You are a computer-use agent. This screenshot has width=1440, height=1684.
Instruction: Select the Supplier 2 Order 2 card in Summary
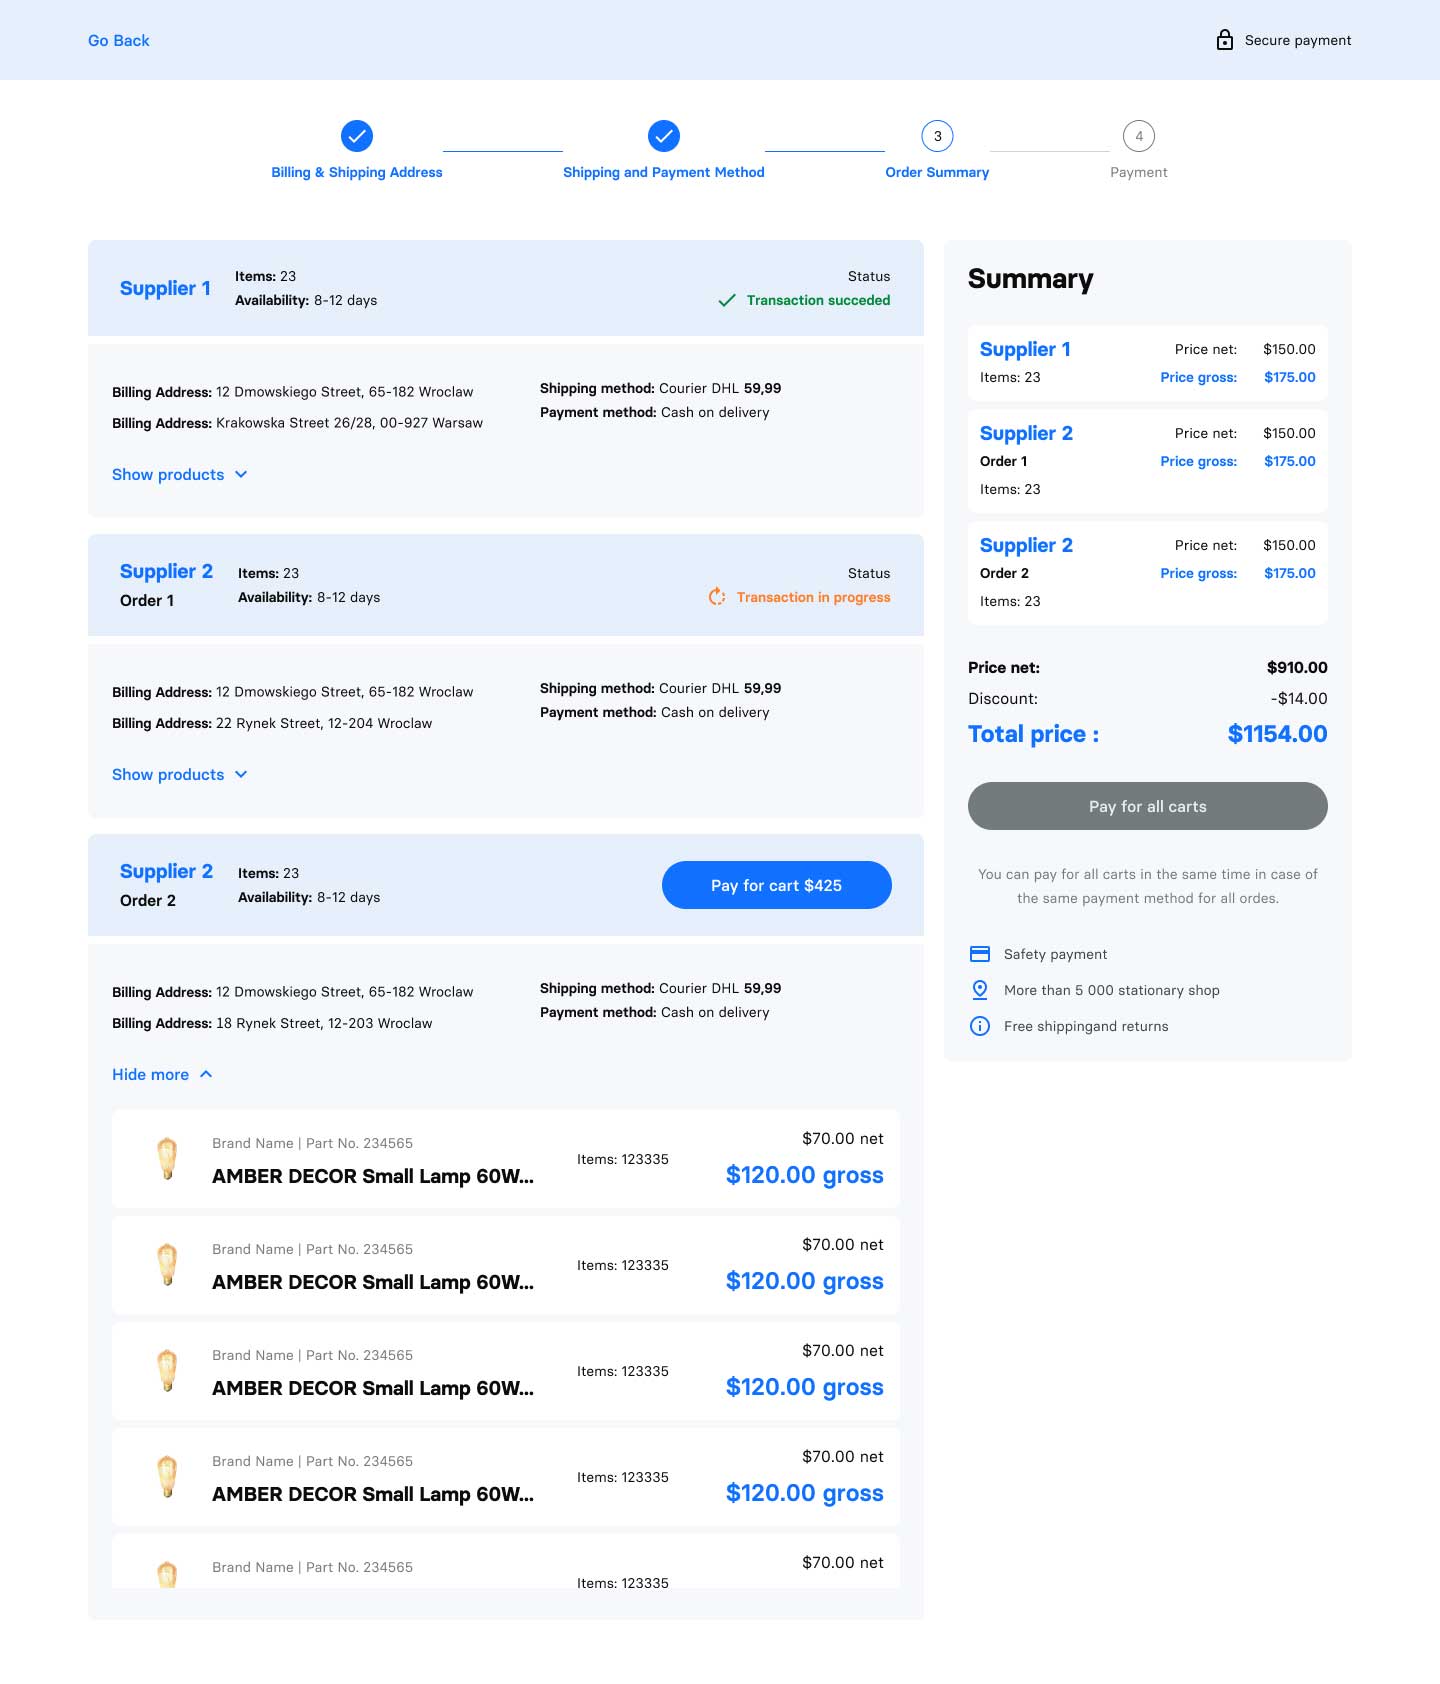pos(1148,573)
